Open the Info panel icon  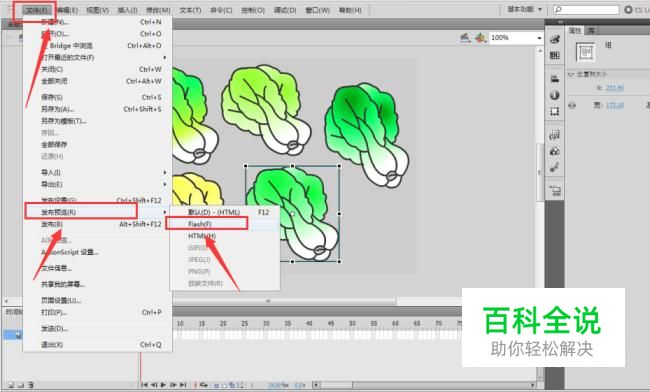555,95
